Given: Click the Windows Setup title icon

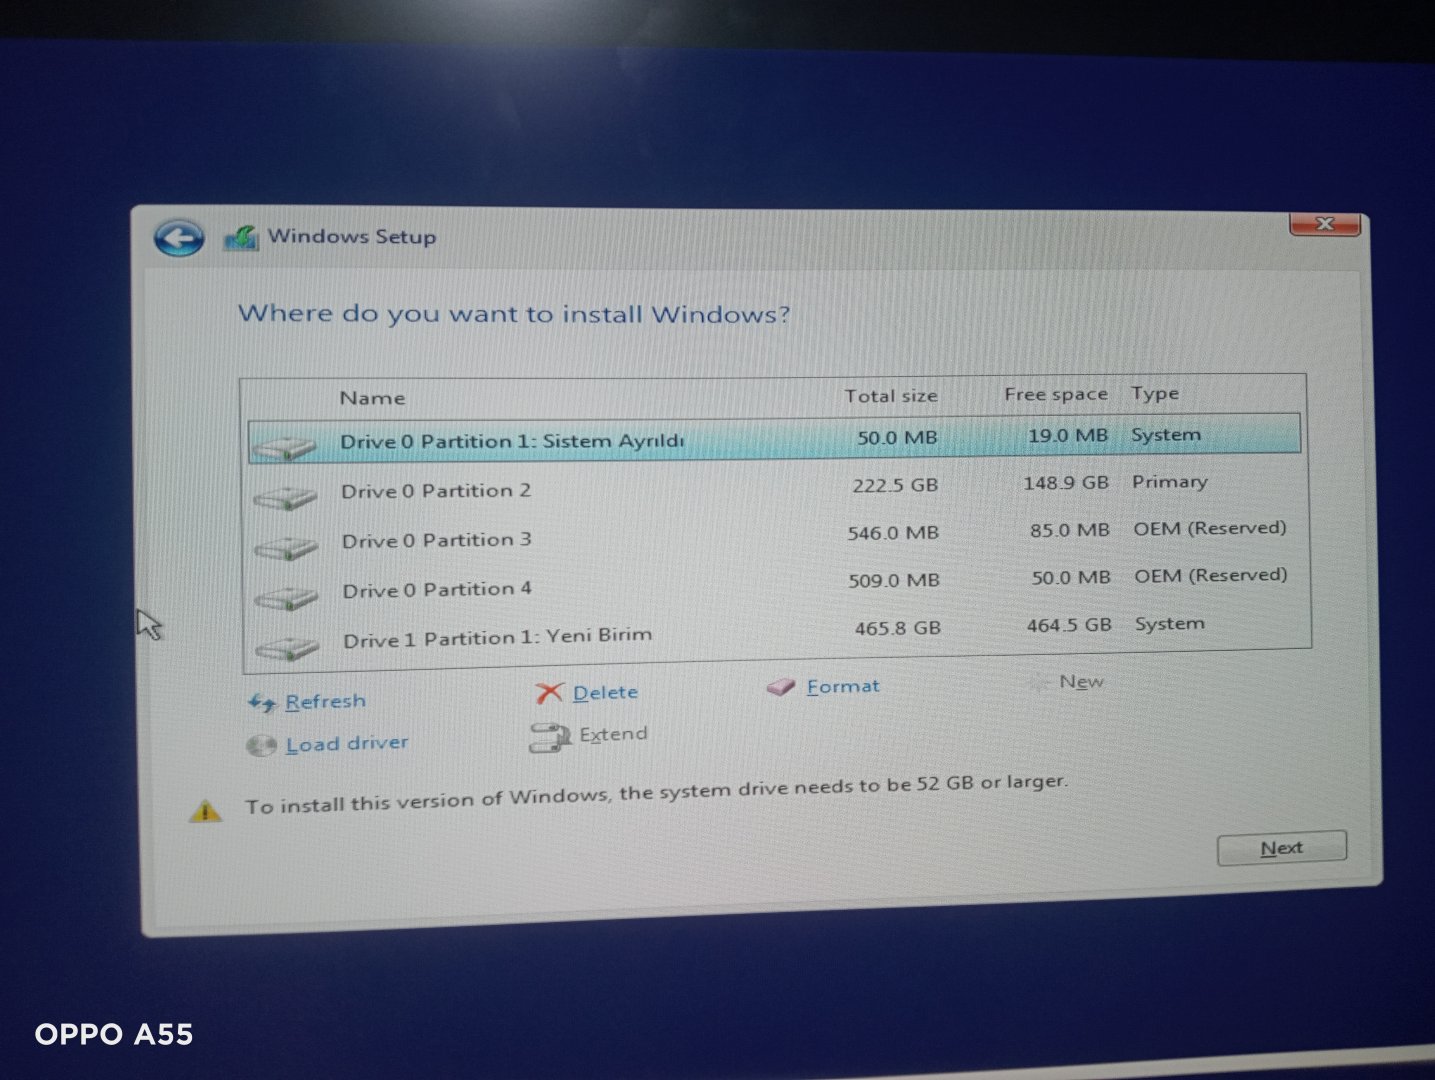Looking at the screenshot, I should (241, 237).
